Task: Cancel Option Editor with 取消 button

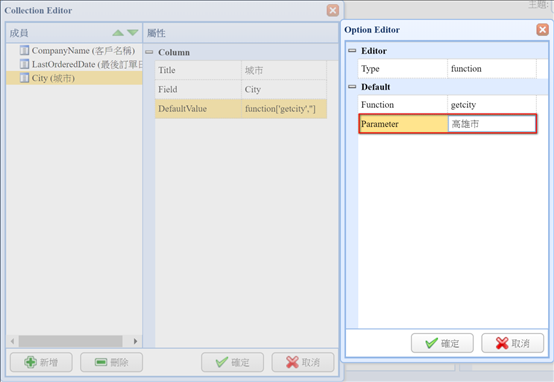Action: 512,343
